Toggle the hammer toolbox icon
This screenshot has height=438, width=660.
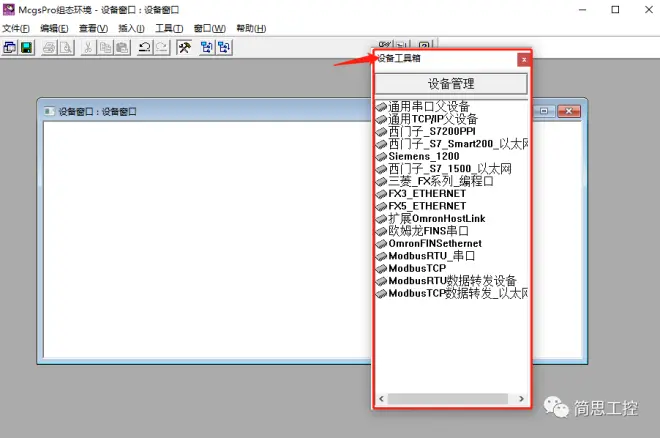[x=184, y=48]
